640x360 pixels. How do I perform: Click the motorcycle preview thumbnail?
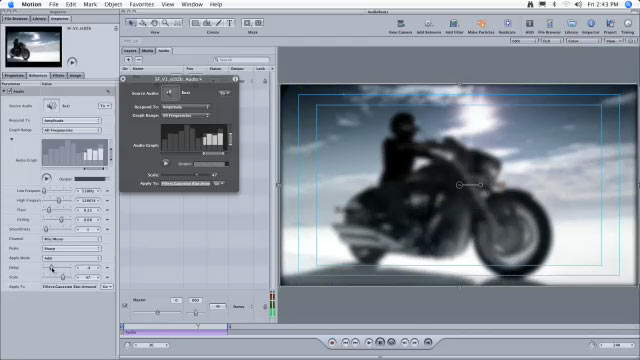[x=33, y=47]
